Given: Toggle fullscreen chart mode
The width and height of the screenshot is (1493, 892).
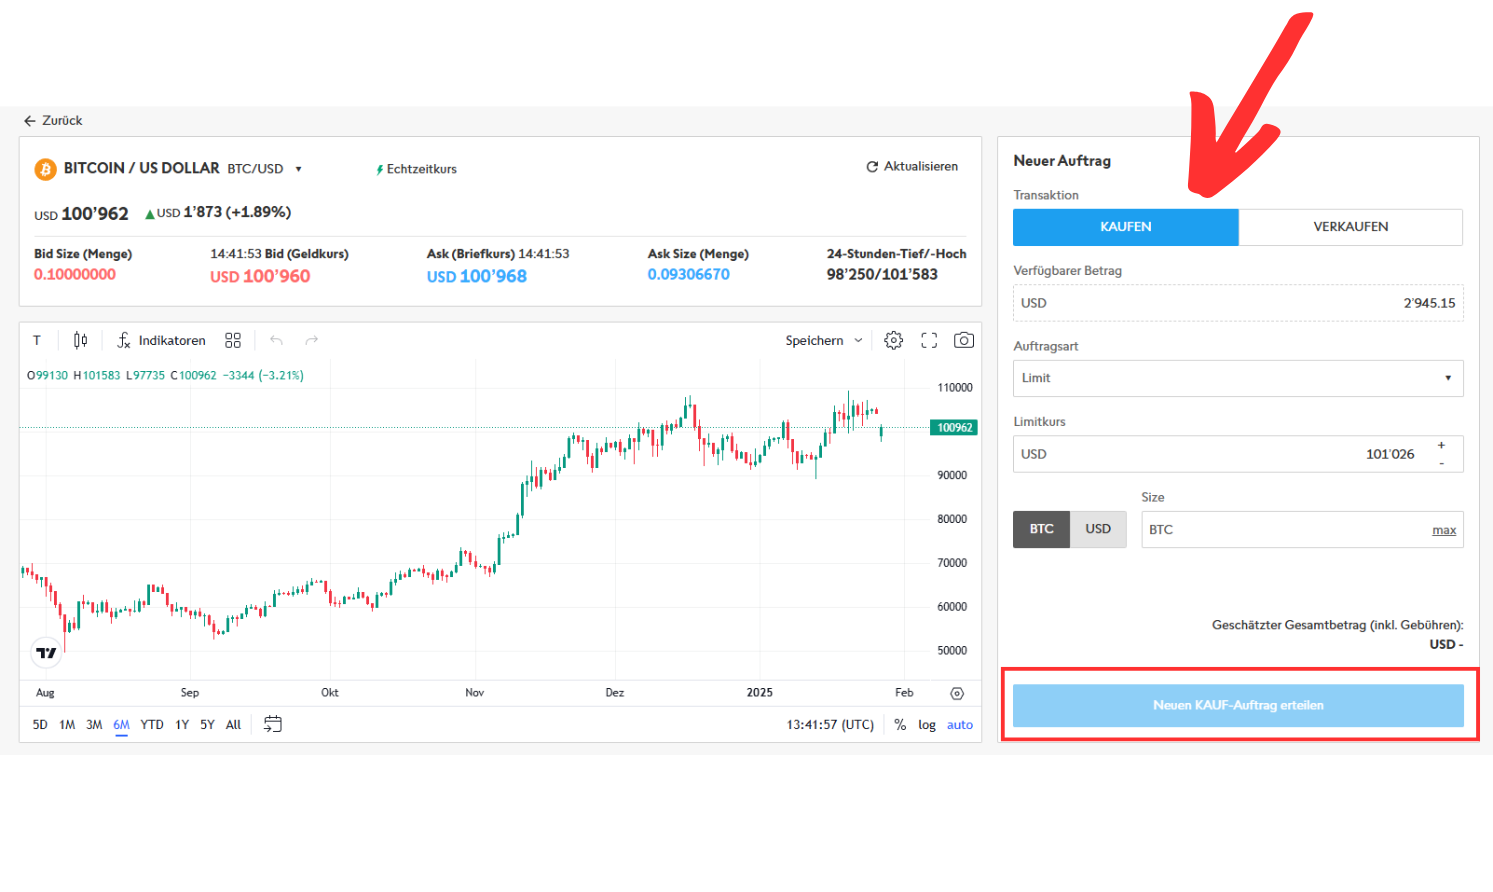Looking at the screenshot, I should pyautogui.click(x=929, y=340).
